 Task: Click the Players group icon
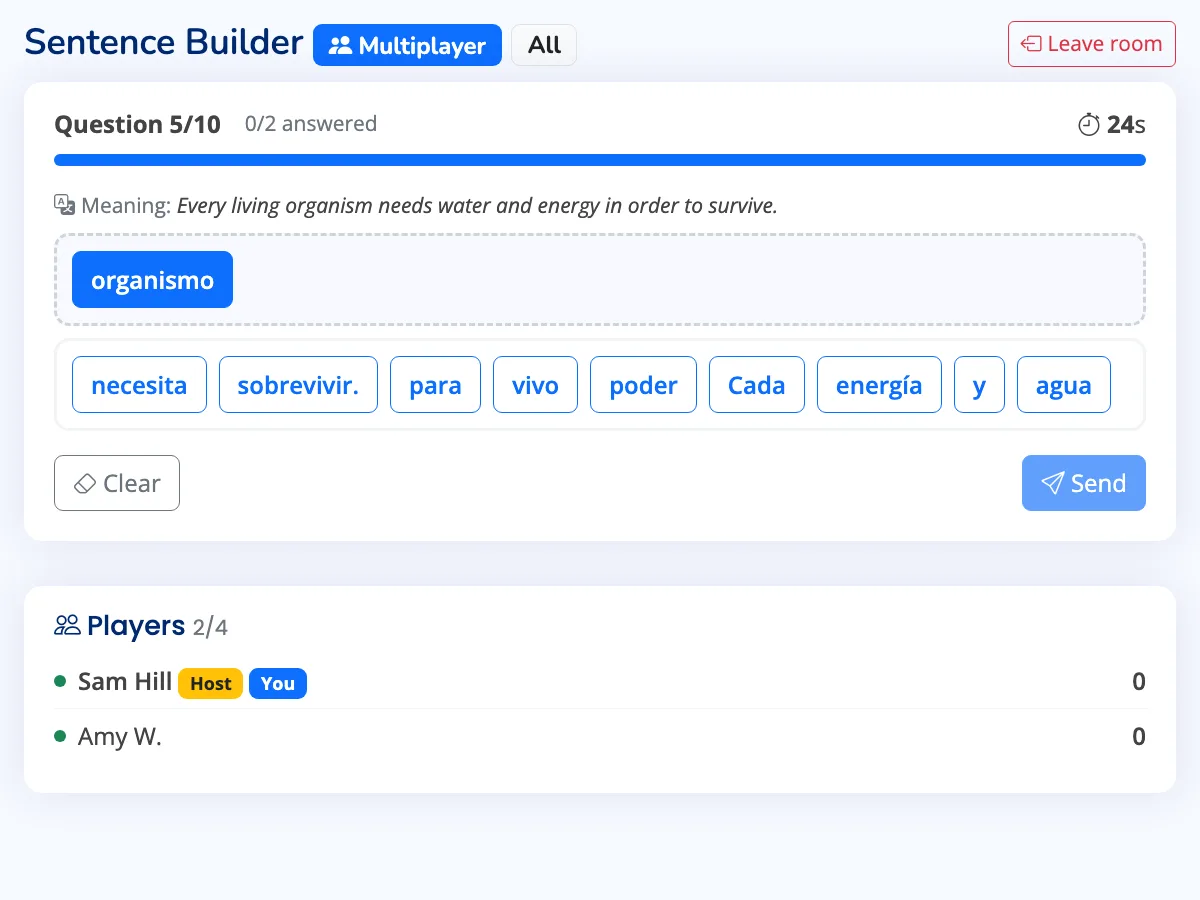click(67, 626)
